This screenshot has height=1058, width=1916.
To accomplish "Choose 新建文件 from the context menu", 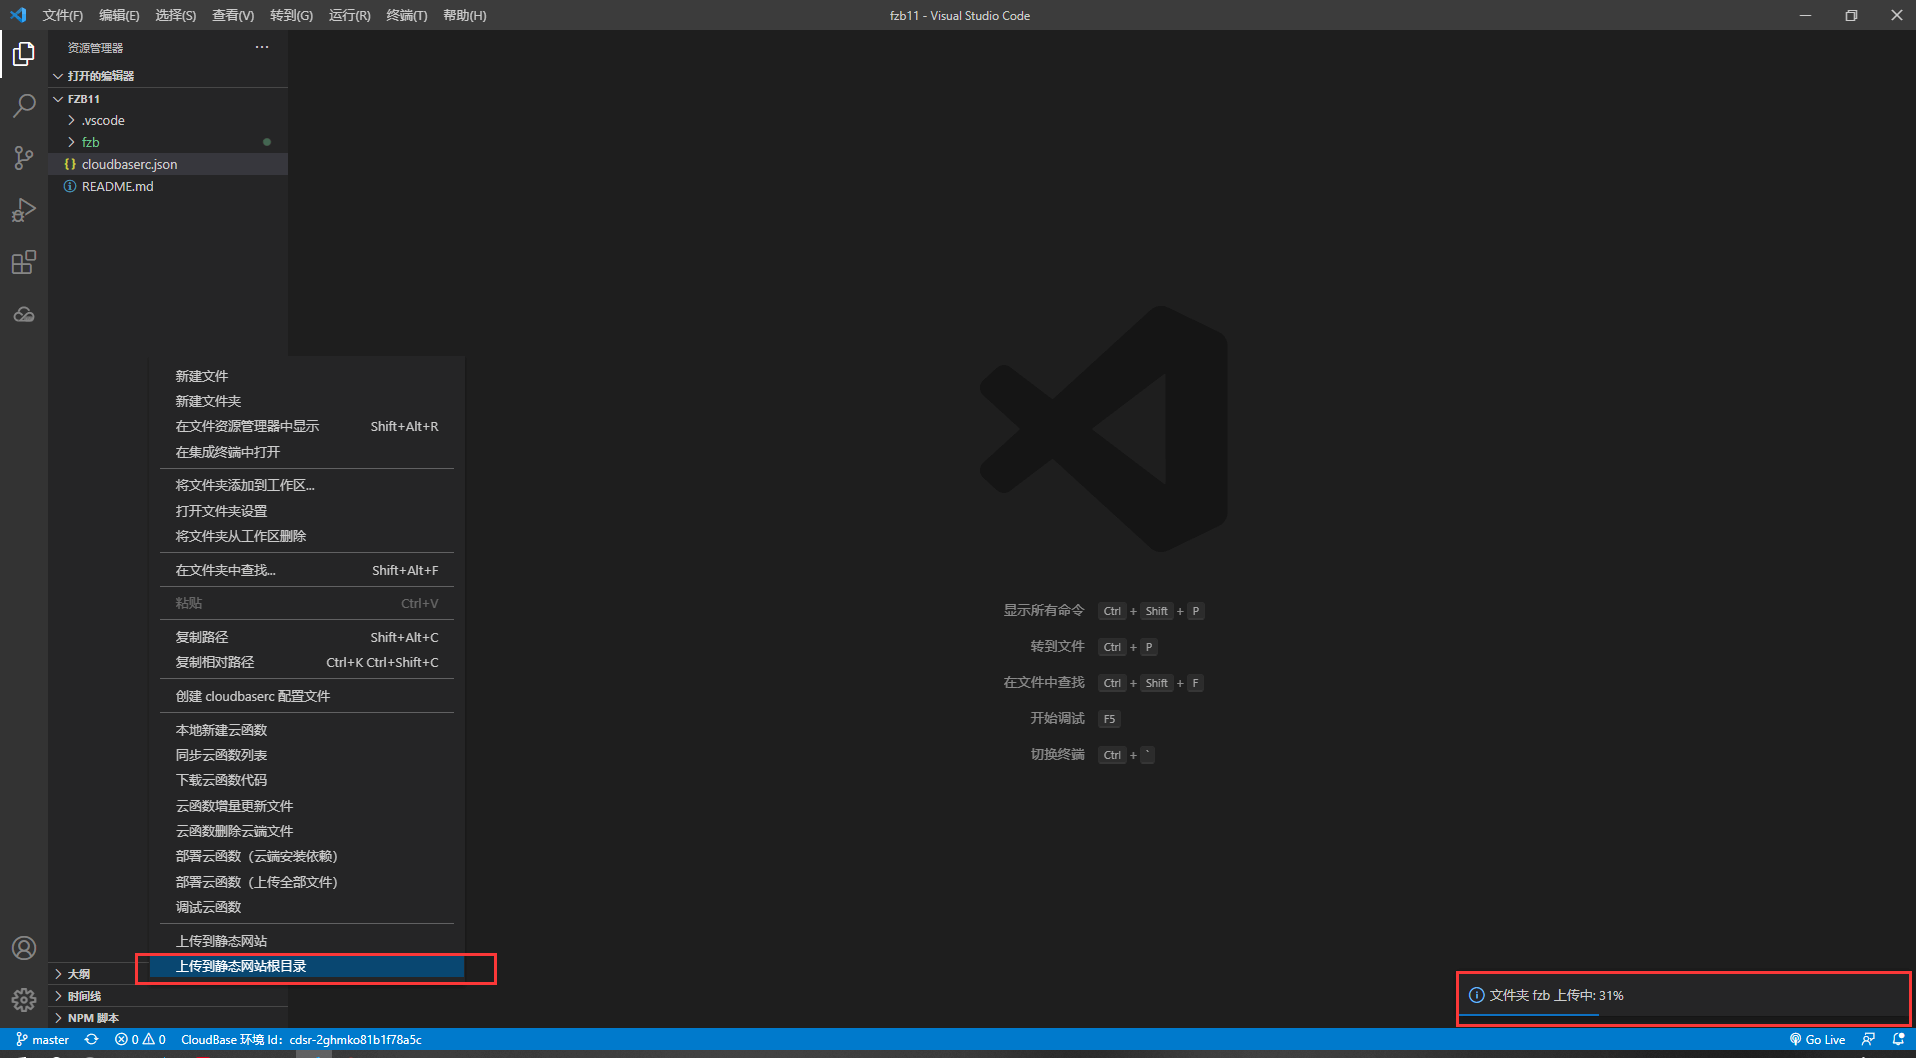I will (x=307, y=376).
